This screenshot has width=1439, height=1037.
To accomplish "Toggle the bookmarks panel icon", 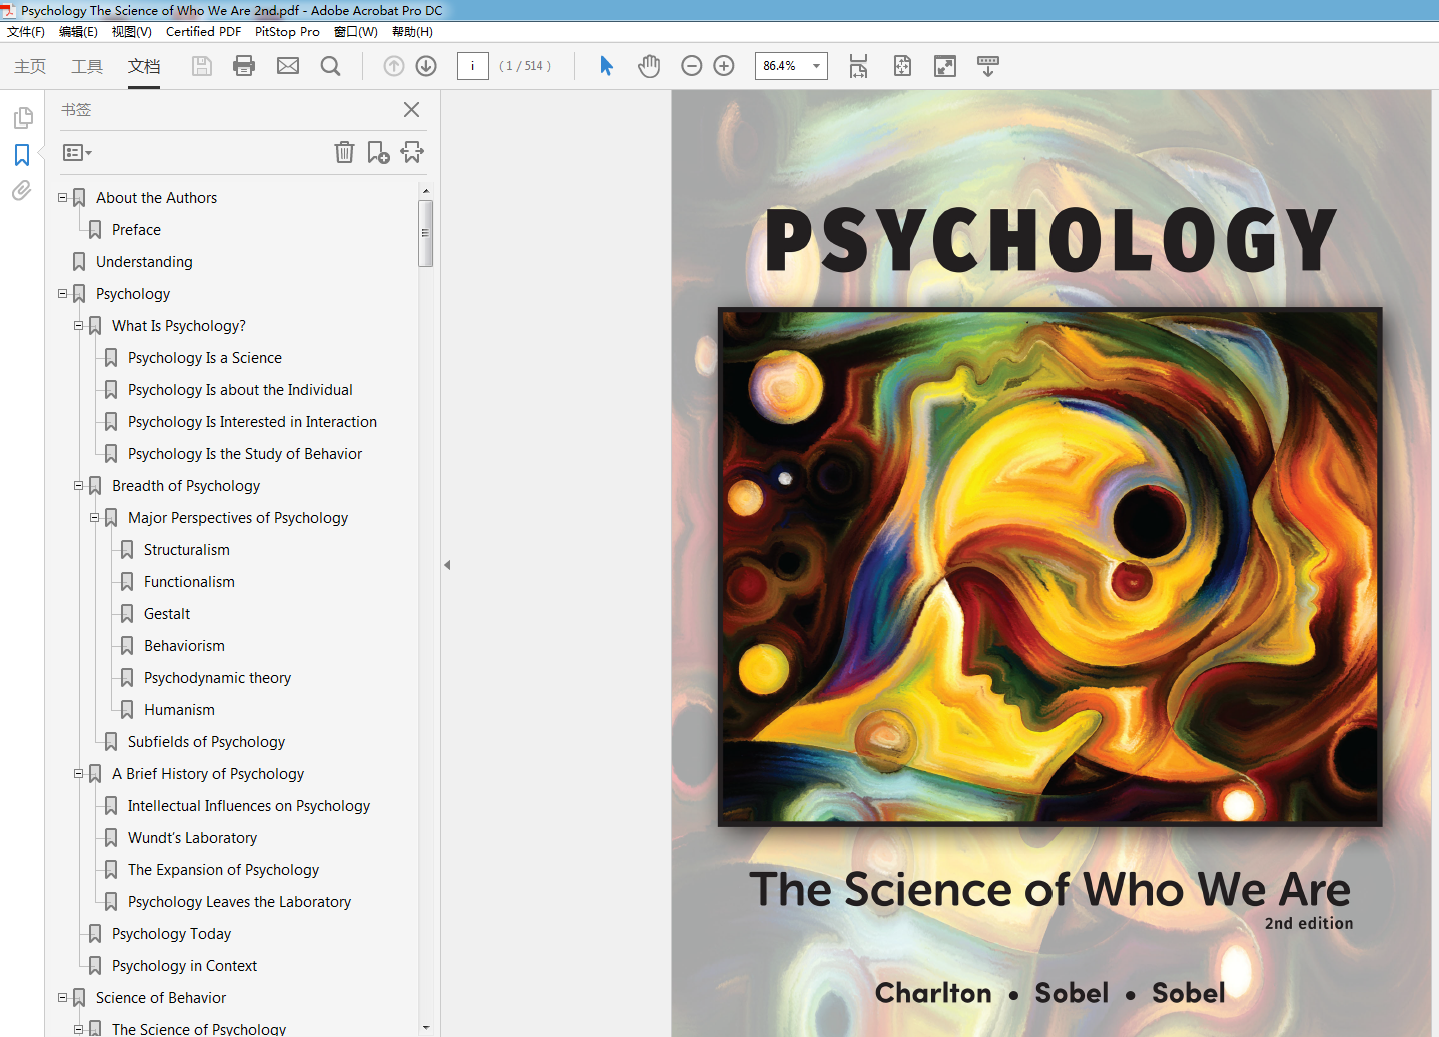I will (22, 155).
